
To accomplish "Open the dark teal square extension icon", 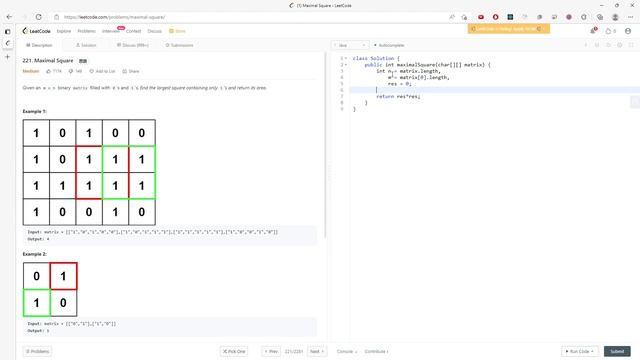I will pos(510,17).
